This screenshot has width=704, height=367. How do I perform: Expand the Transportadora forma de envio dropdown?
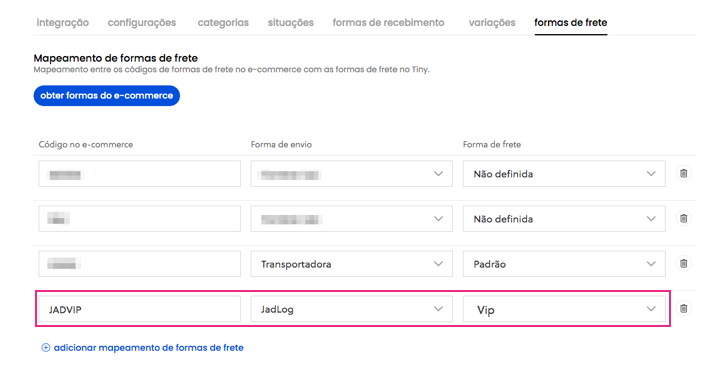[352, 264]
